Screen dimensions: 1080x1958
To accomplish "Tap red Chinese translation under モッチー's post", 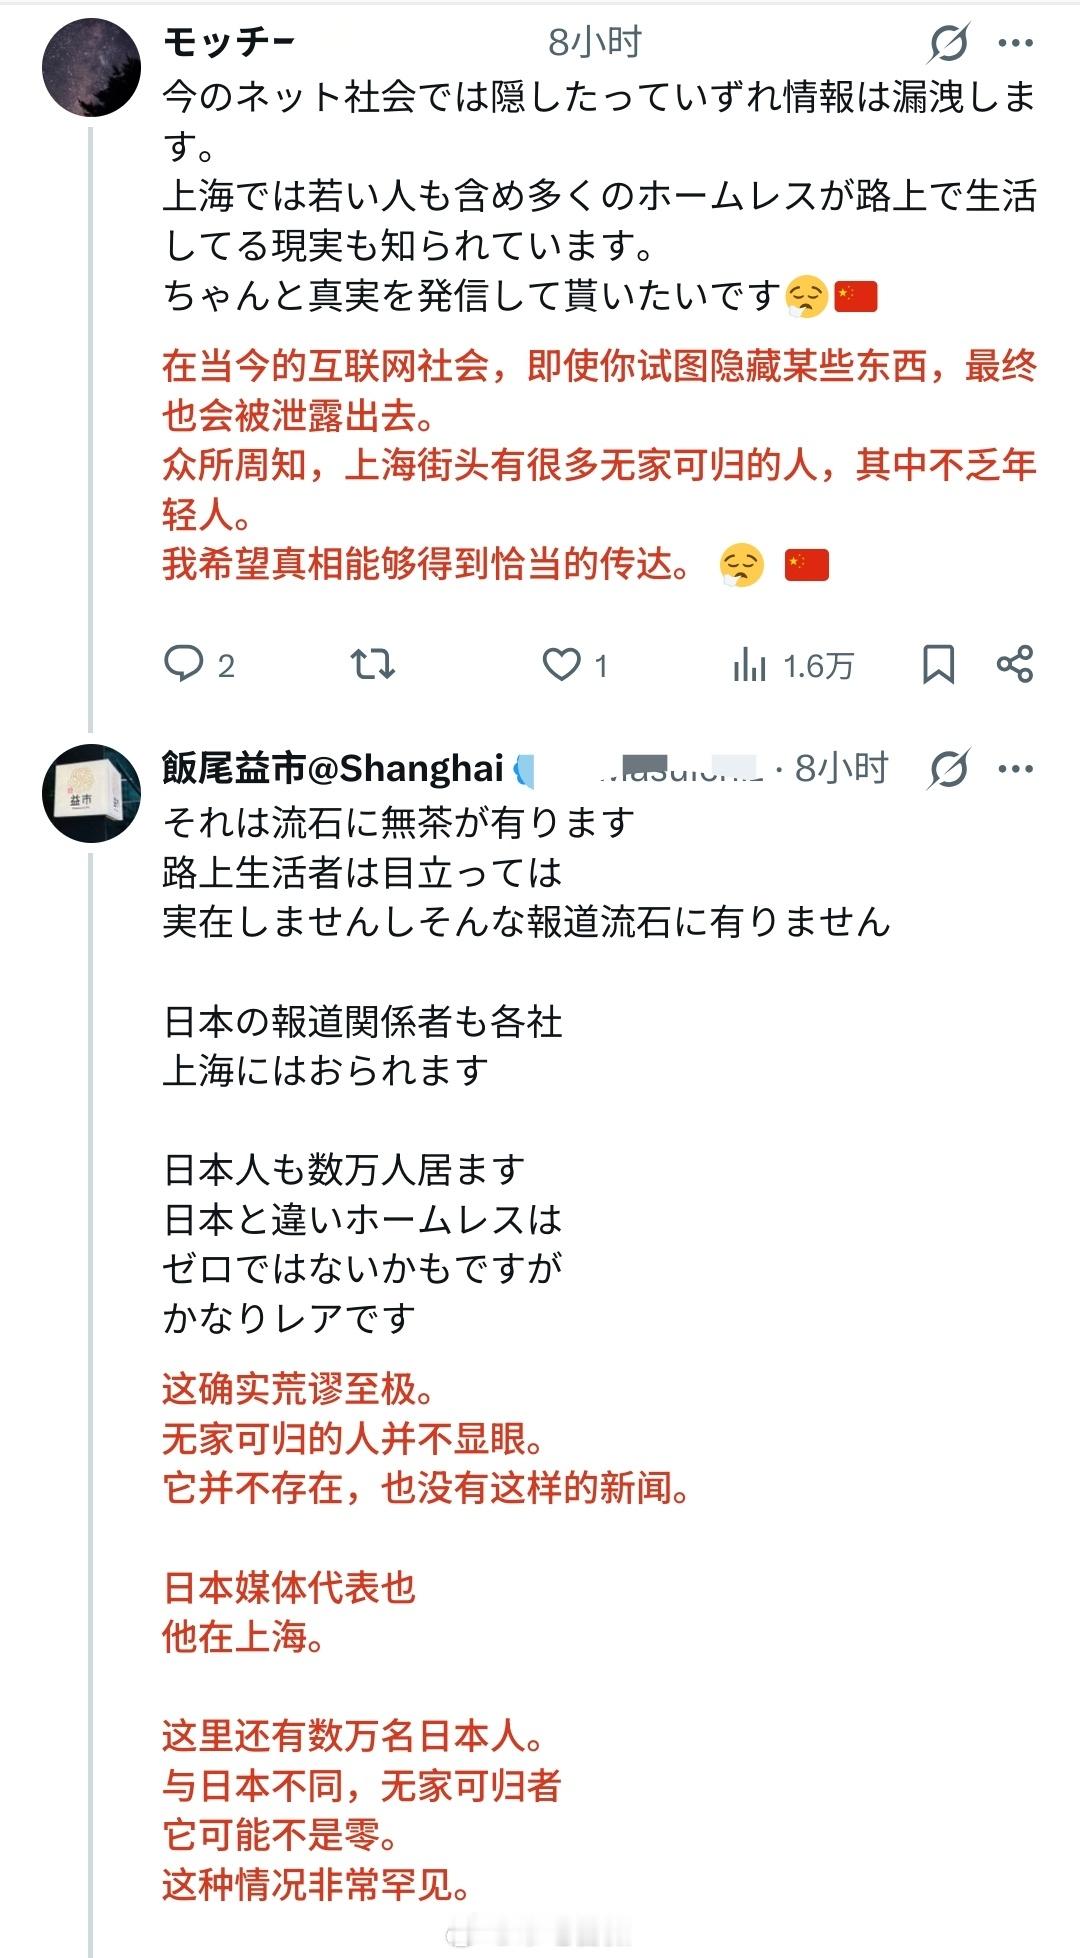I will [598, 465].
